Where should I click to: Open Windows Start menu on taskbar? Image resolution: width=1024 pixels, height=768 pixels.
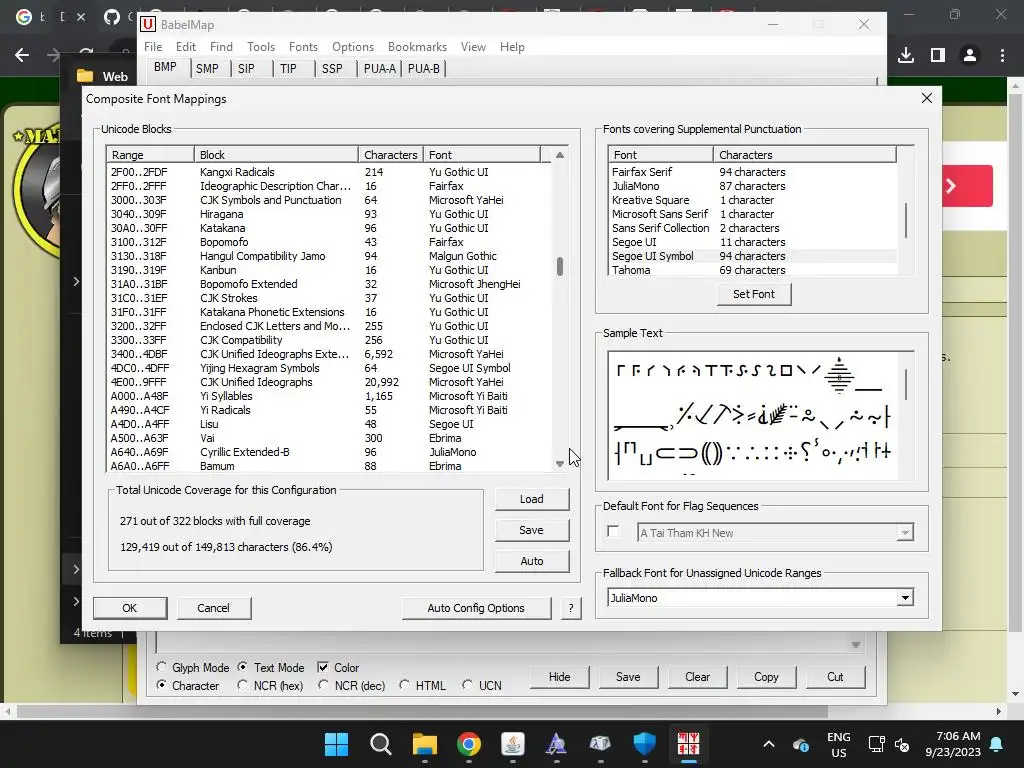click(336, 744)
